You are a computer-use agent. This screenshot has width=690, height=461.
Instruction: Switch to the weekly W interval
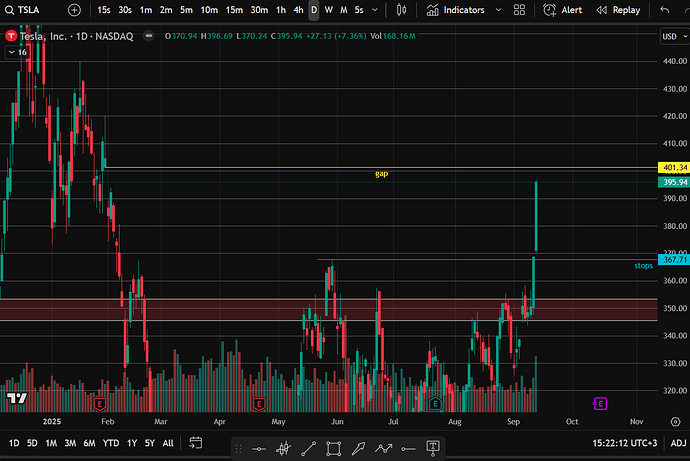(x=329, y=10)
